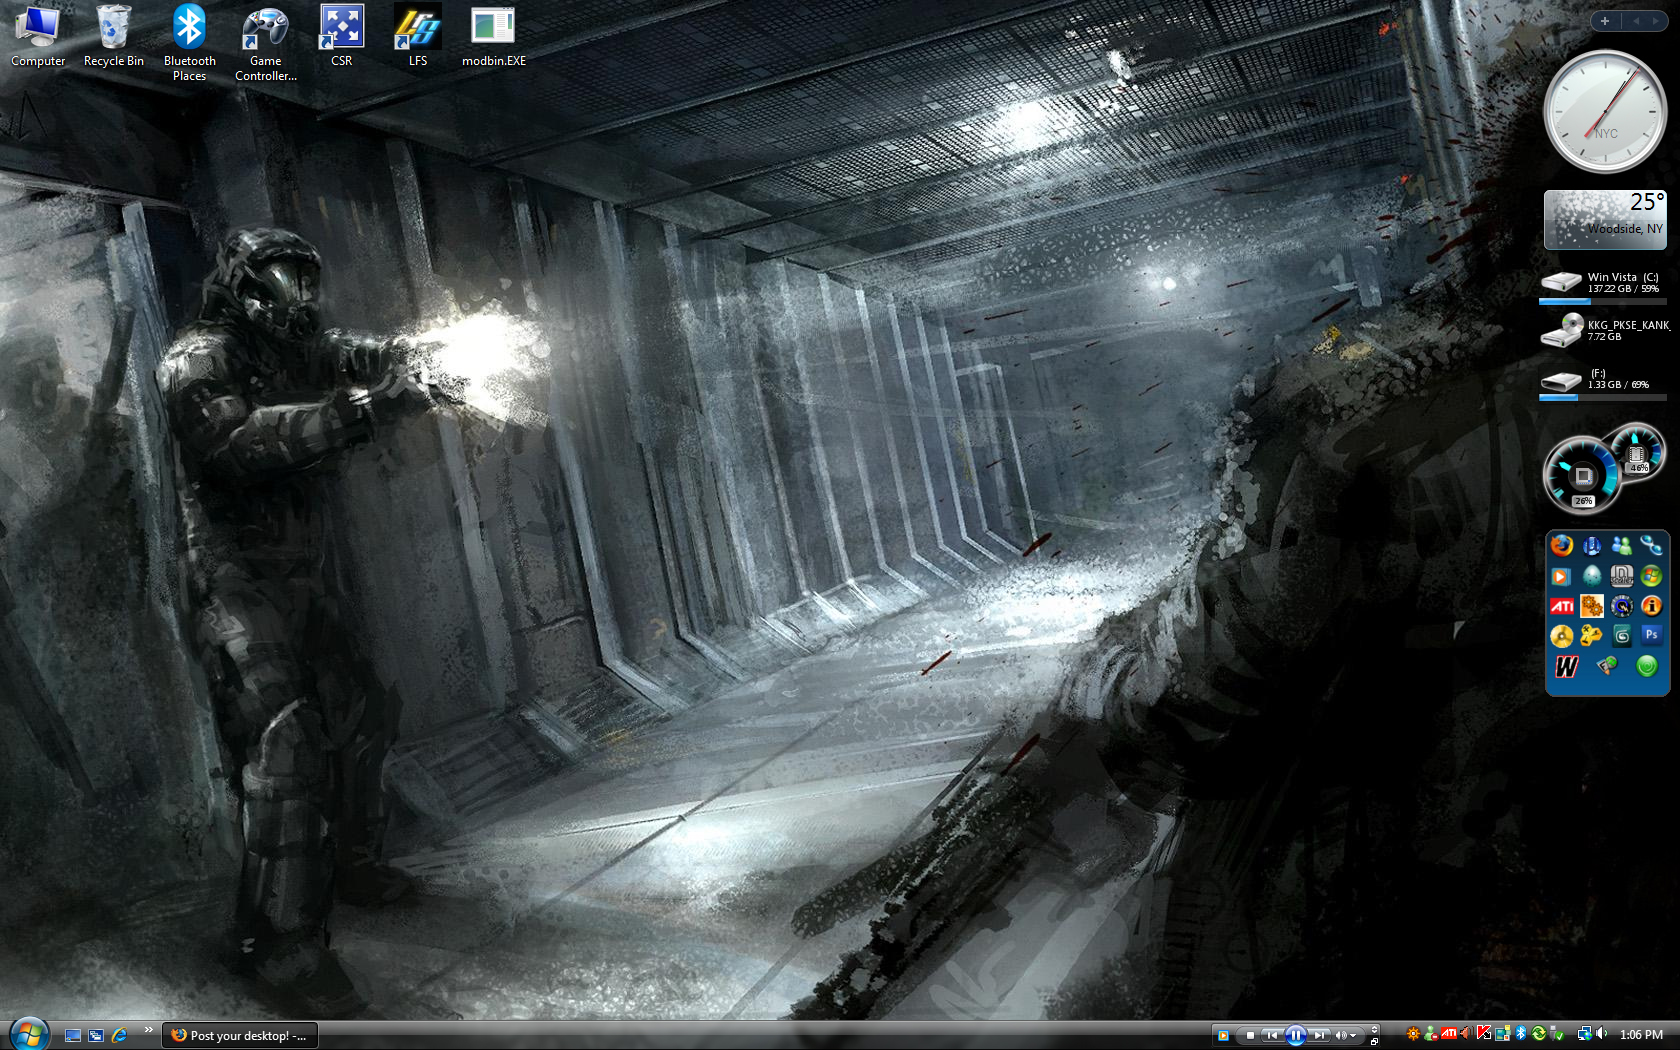Launch Photoshop from the sidebar launcher
Image resolution: width=1680 pixels, height=1050 pixels.
tap(1651, 635)
